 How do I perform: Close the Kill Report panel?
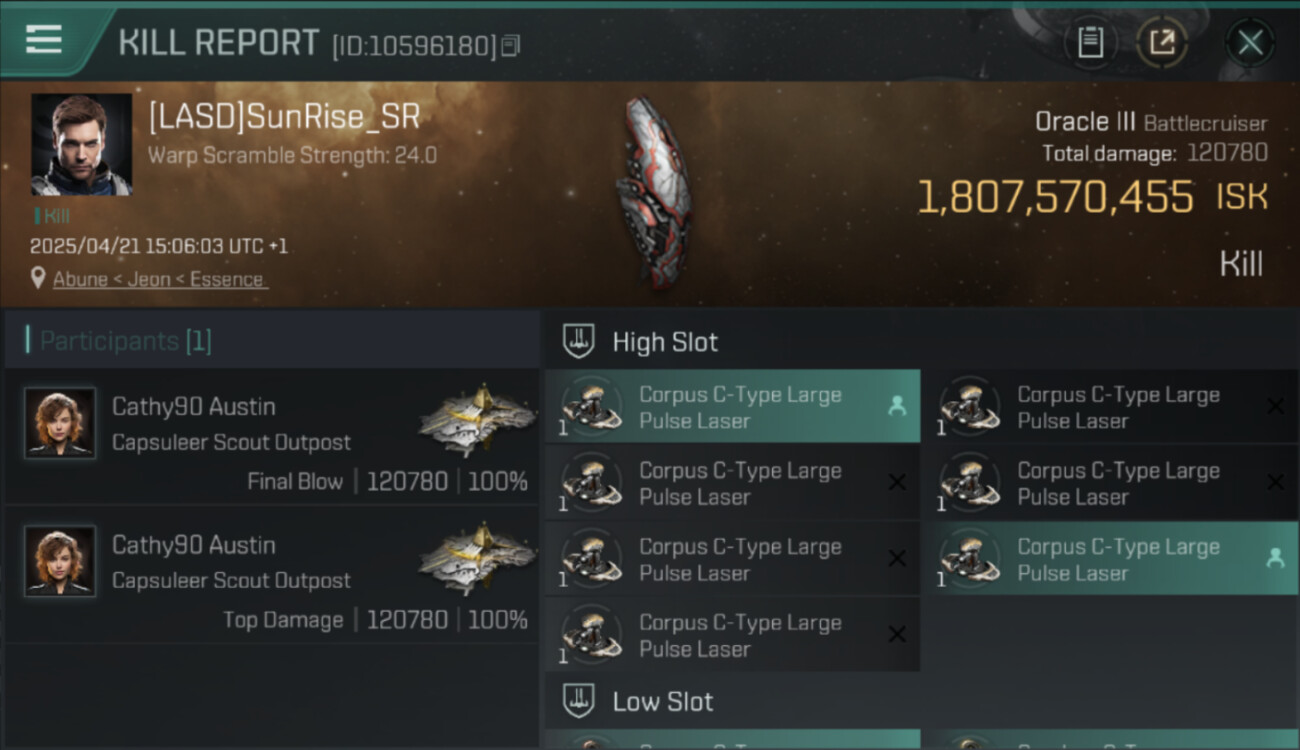[1250, 43]
